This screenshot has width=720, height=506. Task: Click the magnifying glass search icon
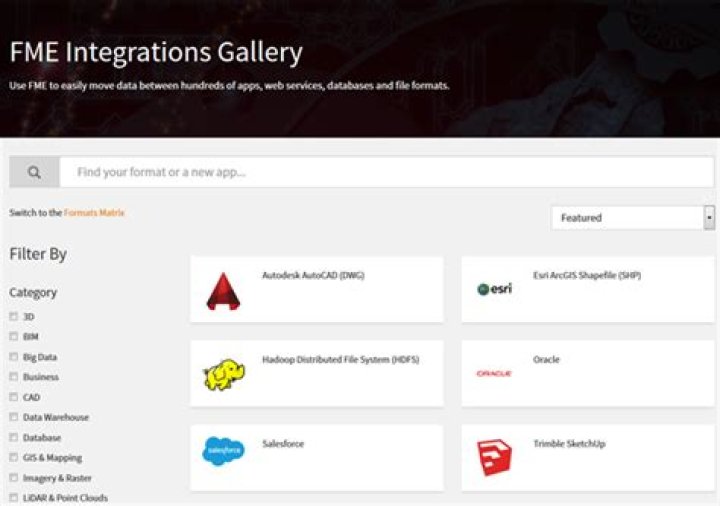[x=34, y=172]
